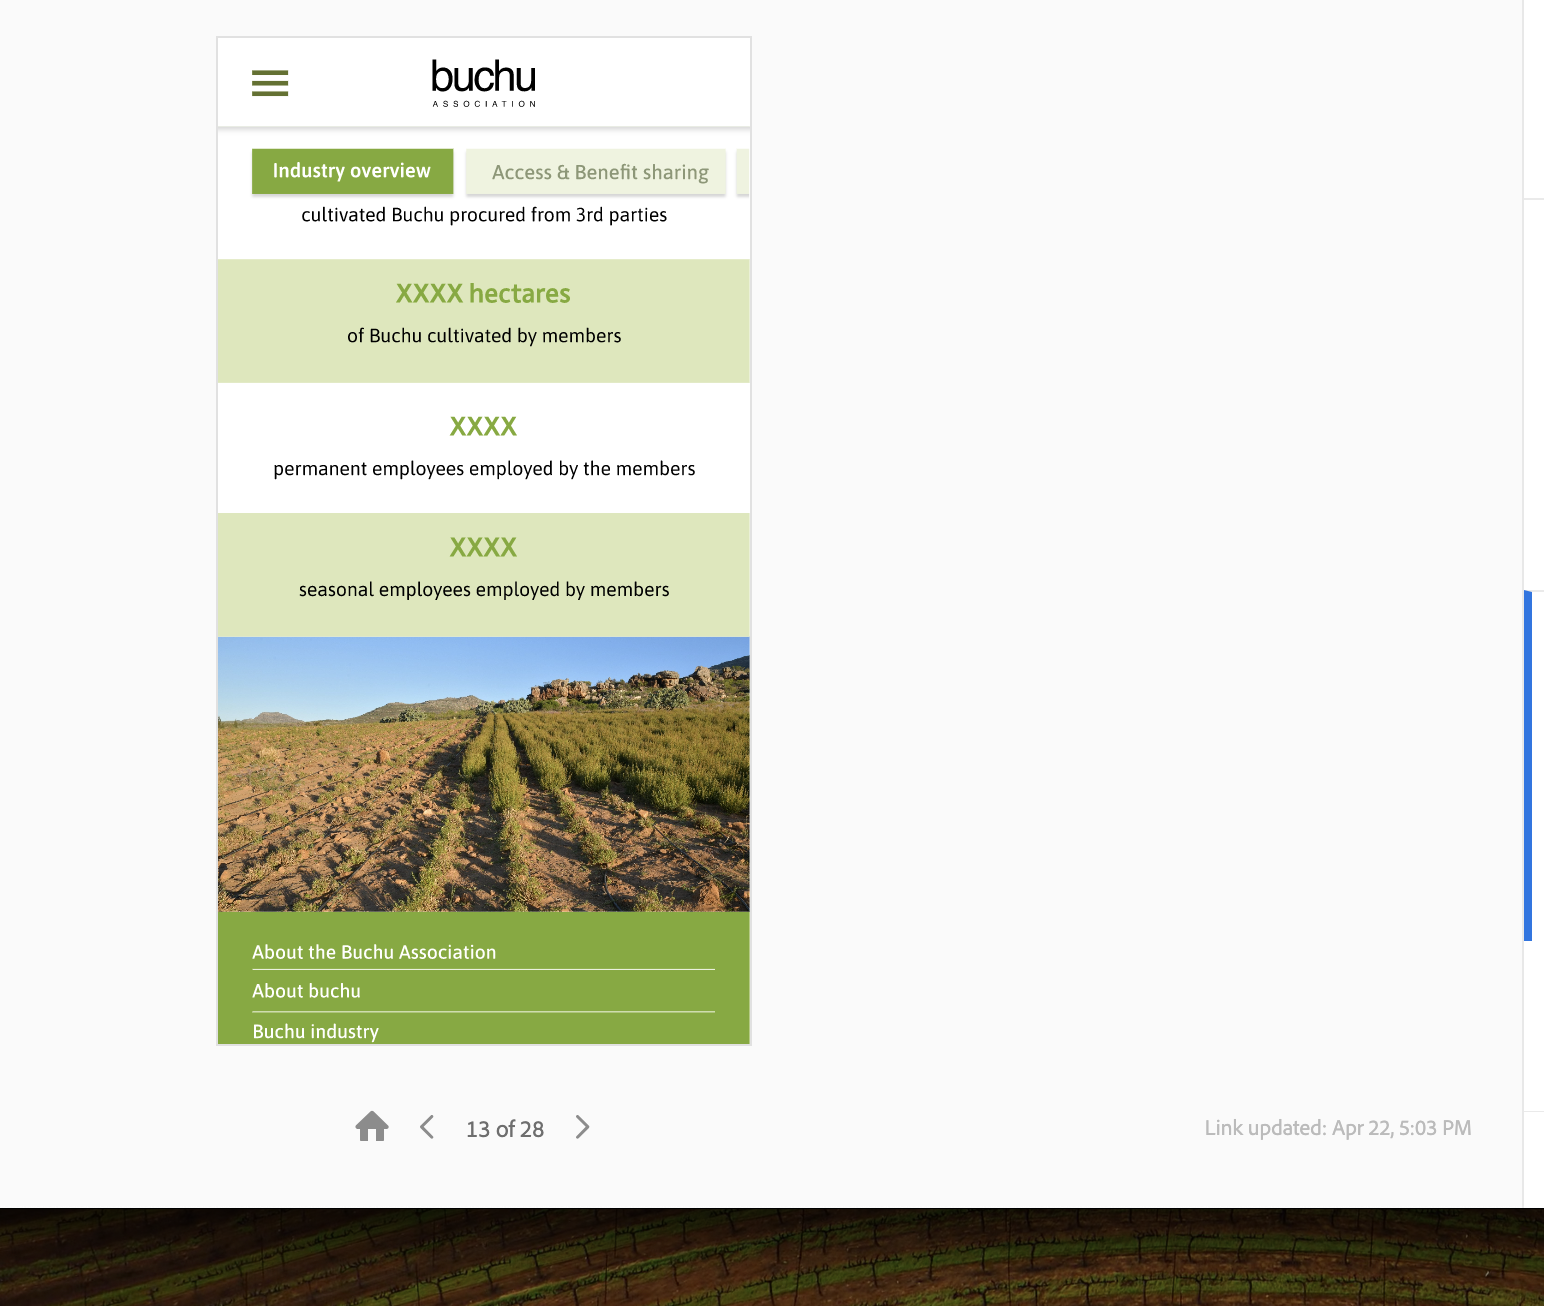Click the blue vertical scrollbar thumb
The height and width of the screenshot is (1306, 1544).
click(1527, 765)
